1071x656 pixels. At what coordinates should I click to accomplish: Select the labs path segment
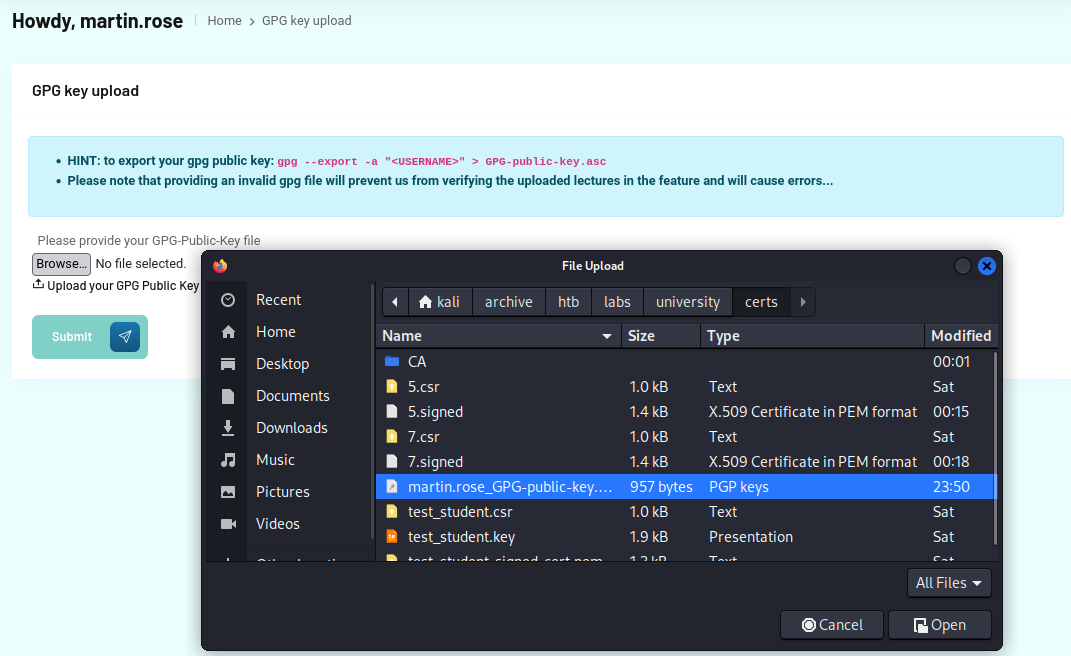[x=617, y=302]
